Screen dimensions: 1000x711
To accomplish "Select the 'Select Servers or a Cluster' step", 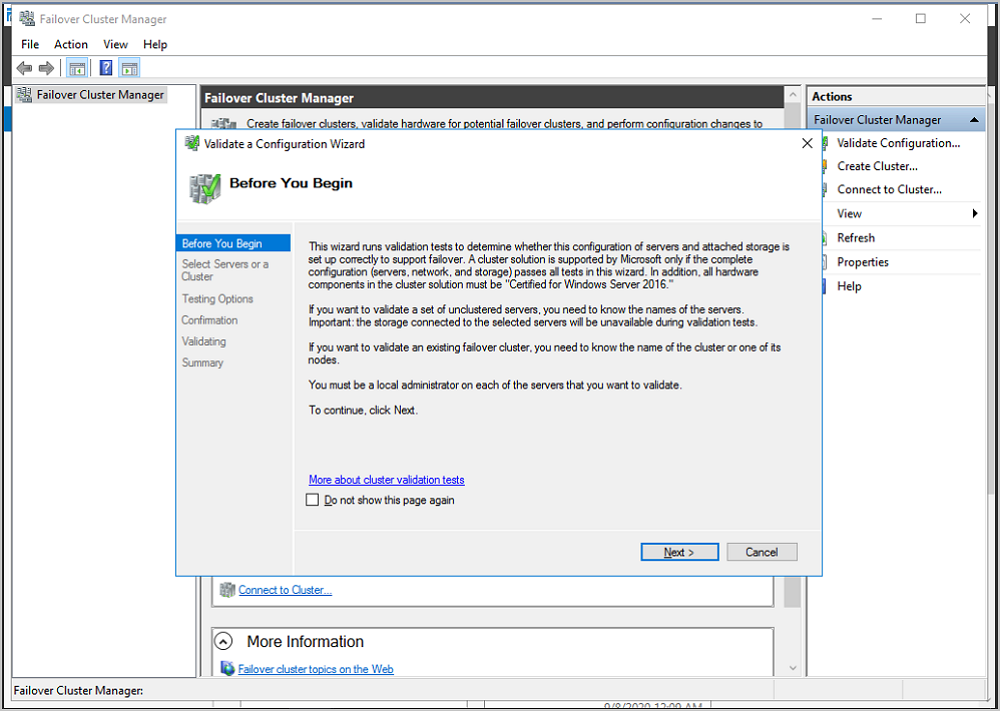I will point(224,270).
